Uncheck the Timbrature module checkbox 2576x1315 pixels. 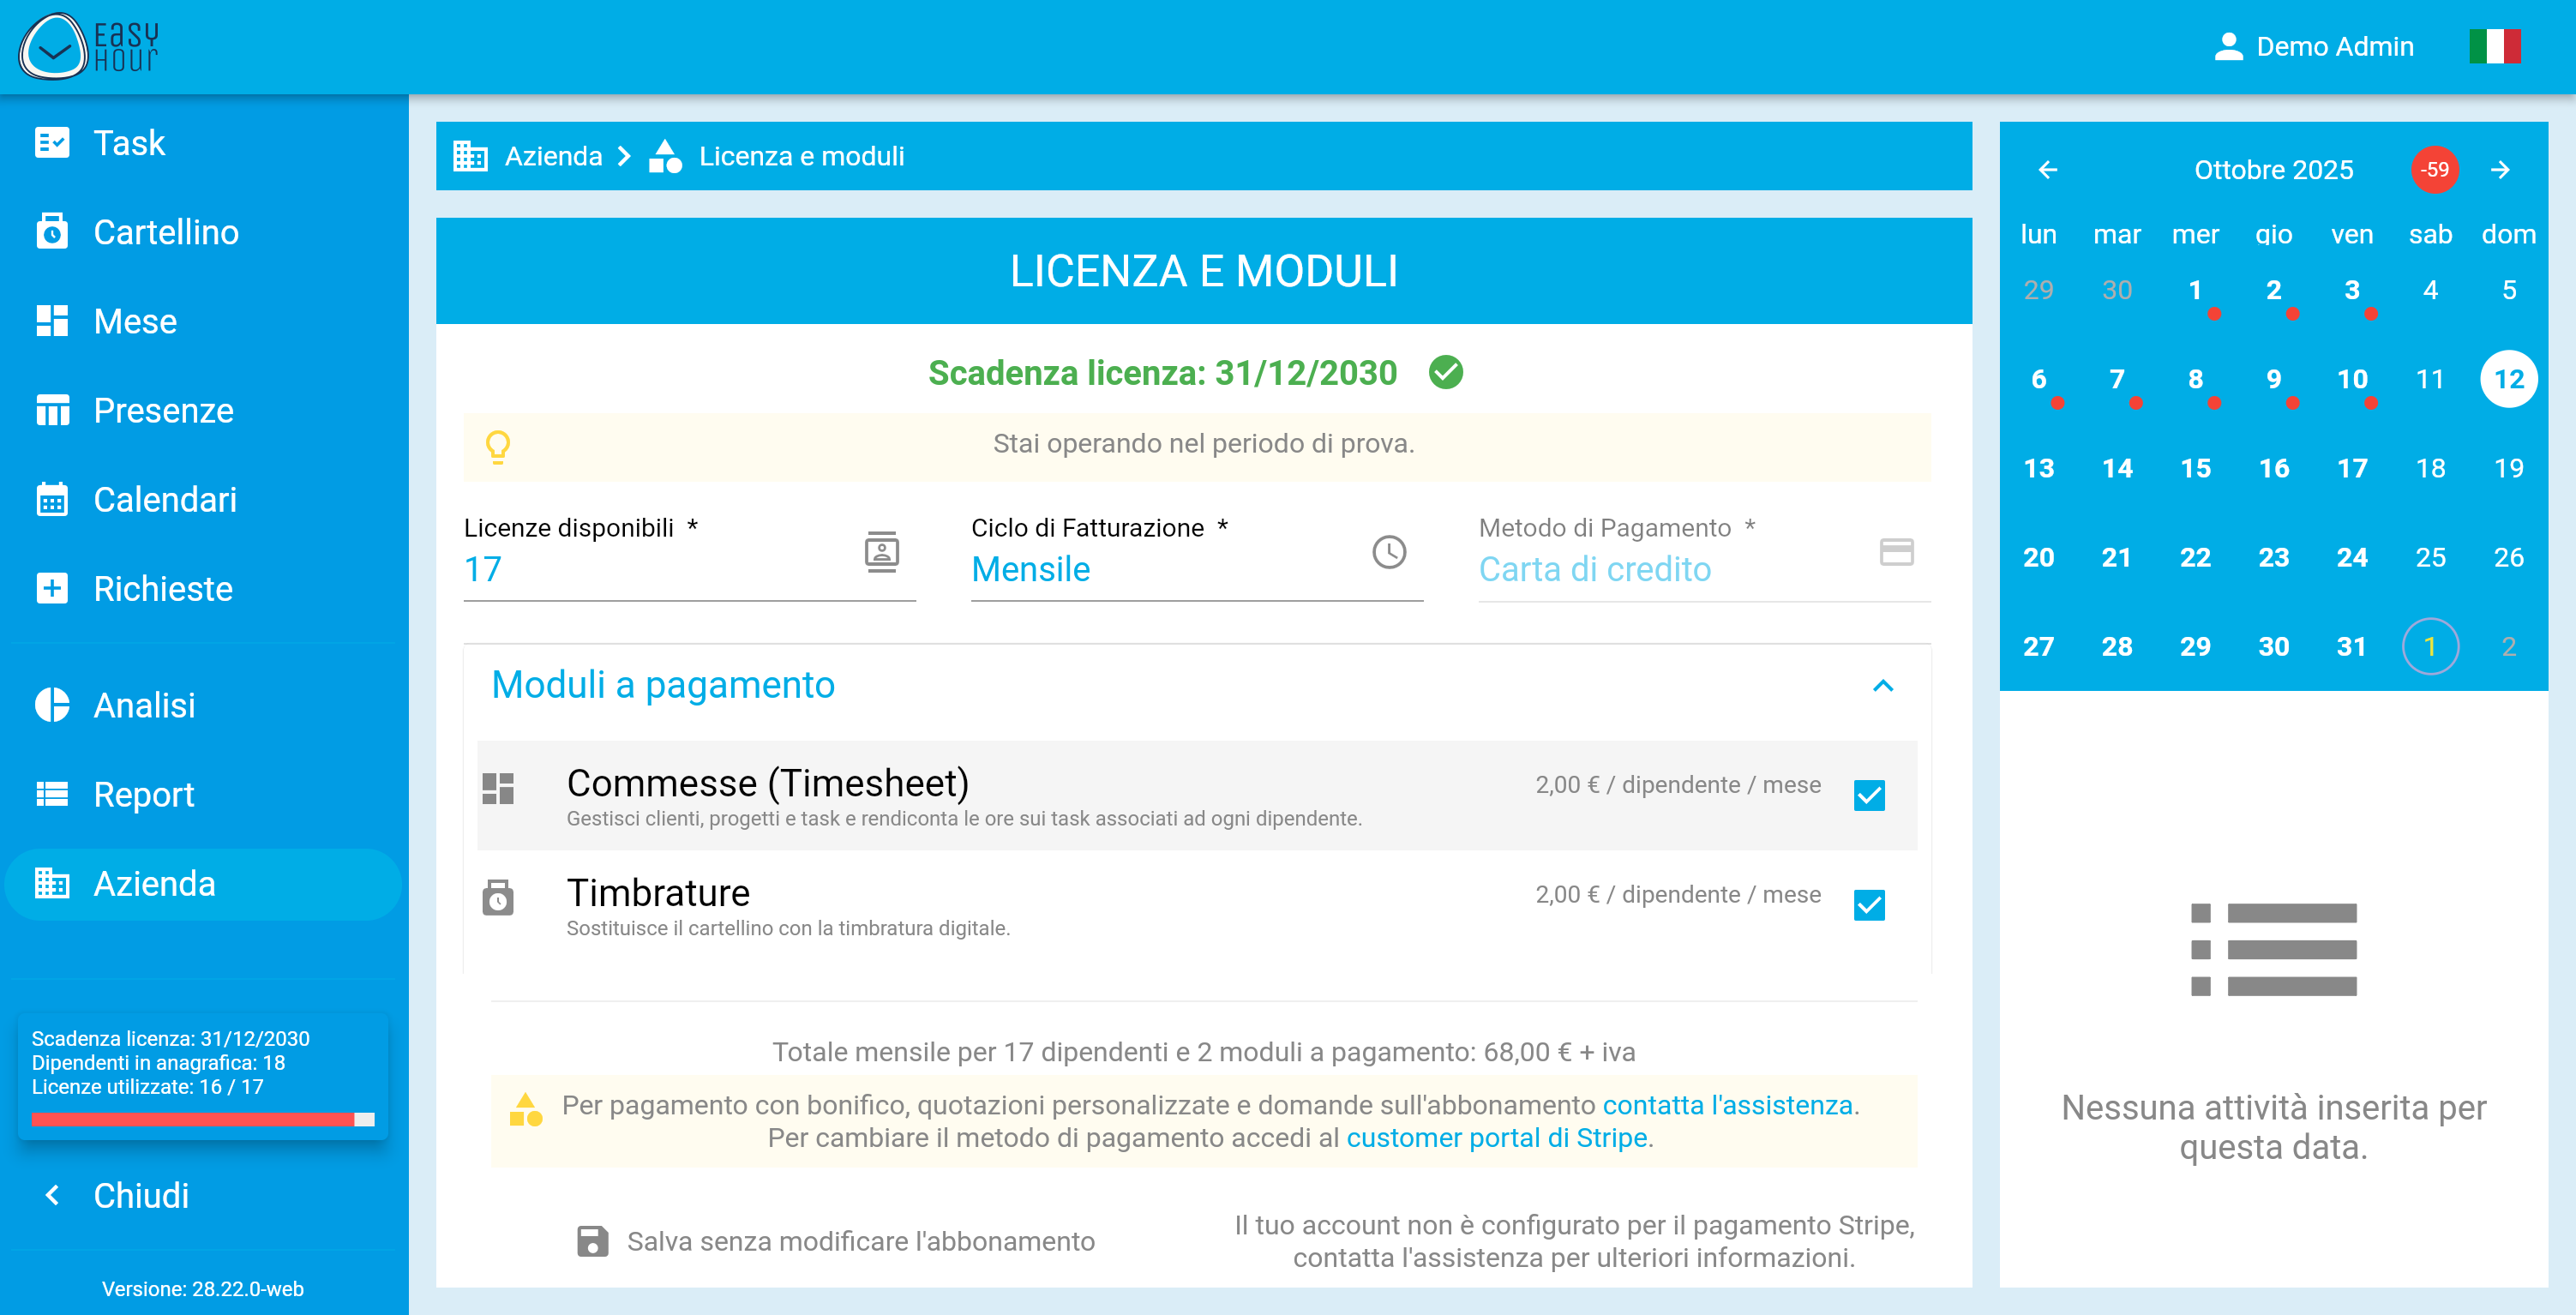(x=1868, y=905)
